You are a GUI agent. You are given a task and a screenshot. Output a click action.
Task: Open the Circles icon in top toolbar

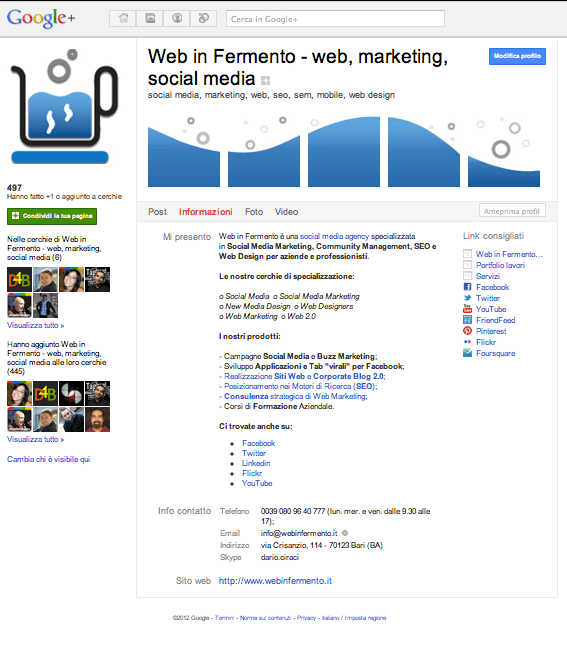click(203, 18)
